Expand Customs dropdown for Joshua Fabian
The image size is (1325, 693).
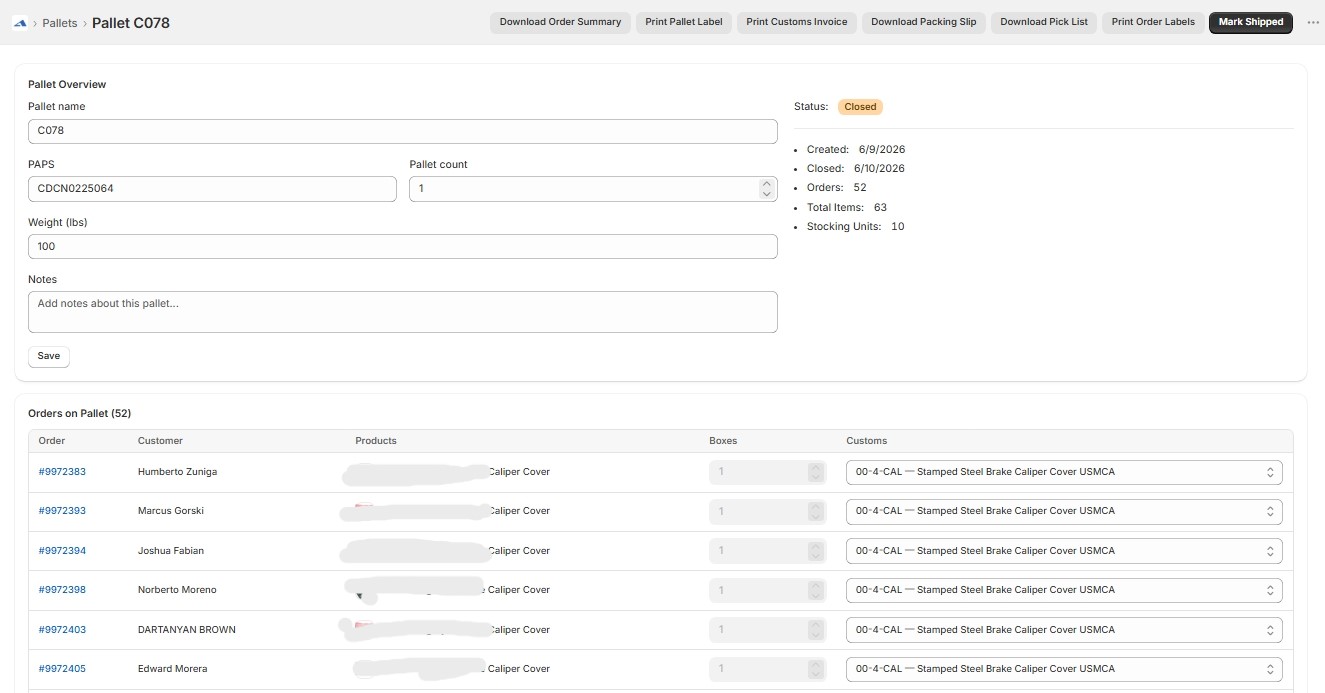click(1064, 551)
